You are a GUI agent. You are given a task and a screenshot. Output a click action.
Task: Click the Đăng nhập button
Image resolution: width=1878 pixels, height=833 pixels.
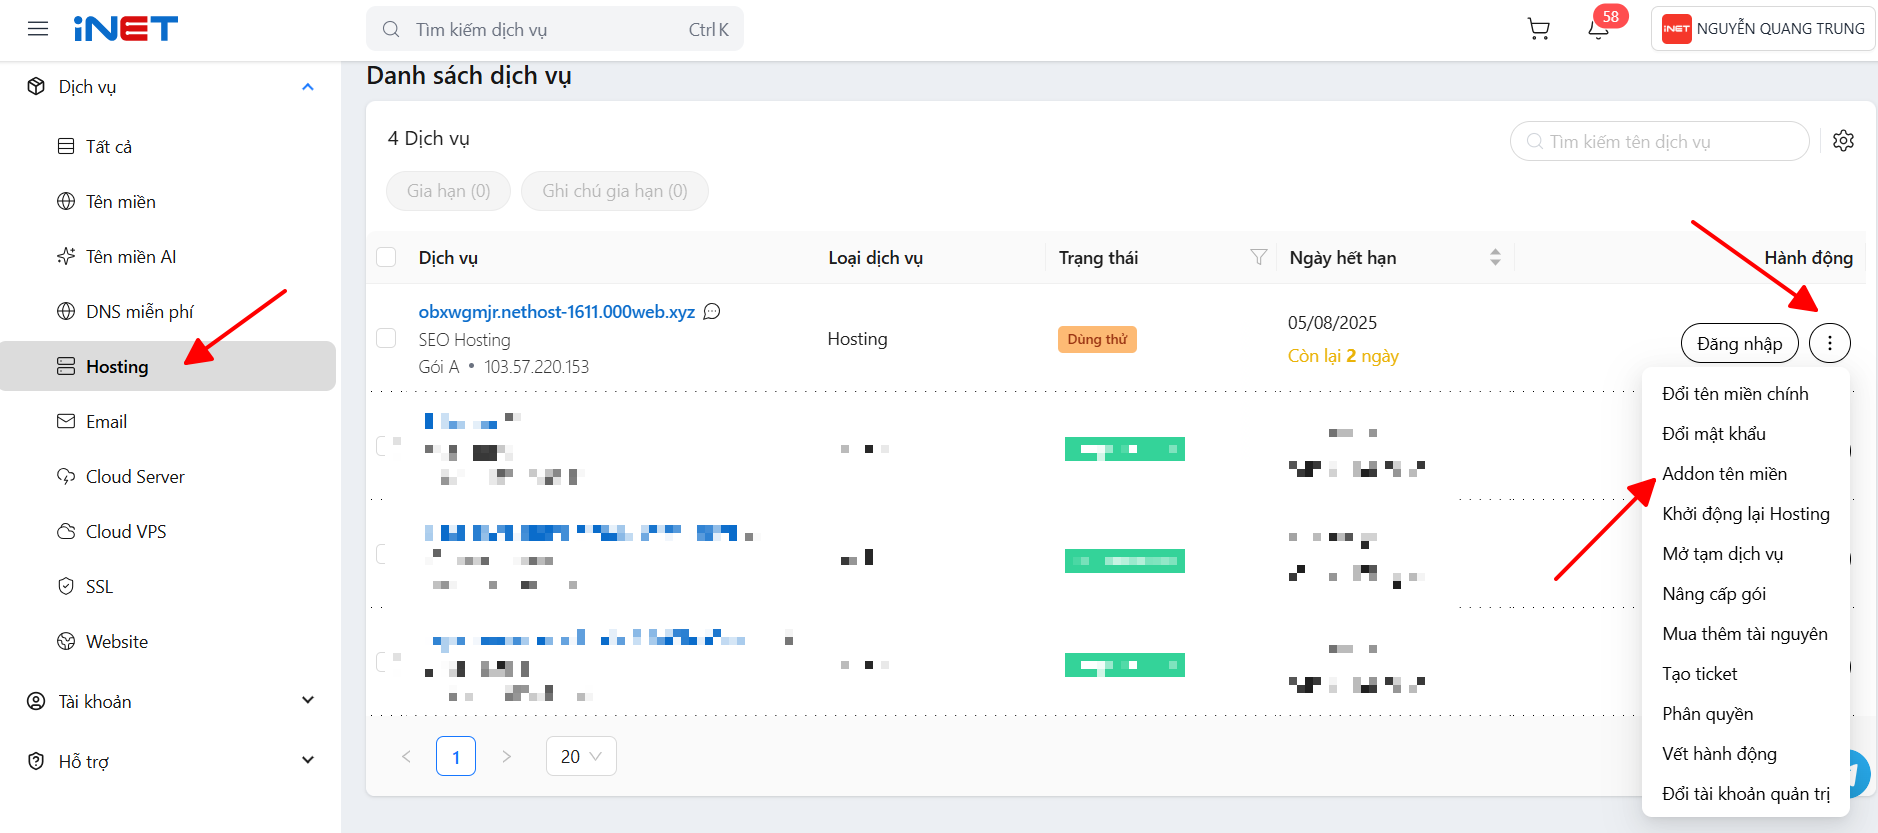pos(1740,343)
